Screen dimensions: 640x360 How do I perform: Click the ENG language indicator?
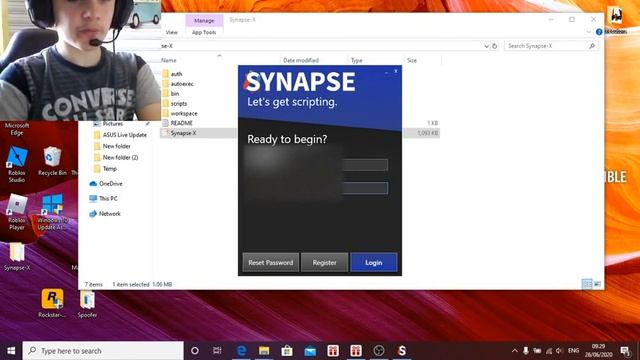573,351
